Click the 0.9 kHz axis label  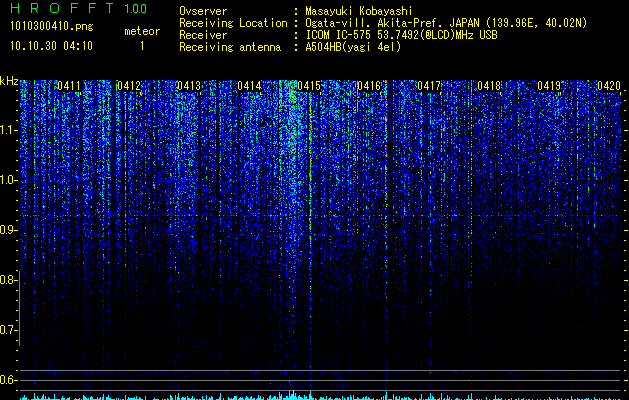(8, 230)
